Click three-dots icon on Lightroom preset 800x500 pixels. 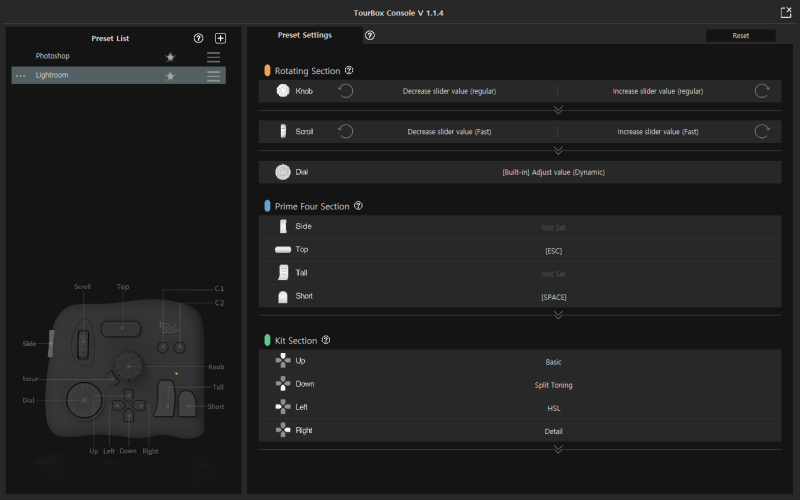(x=20, y=76)
